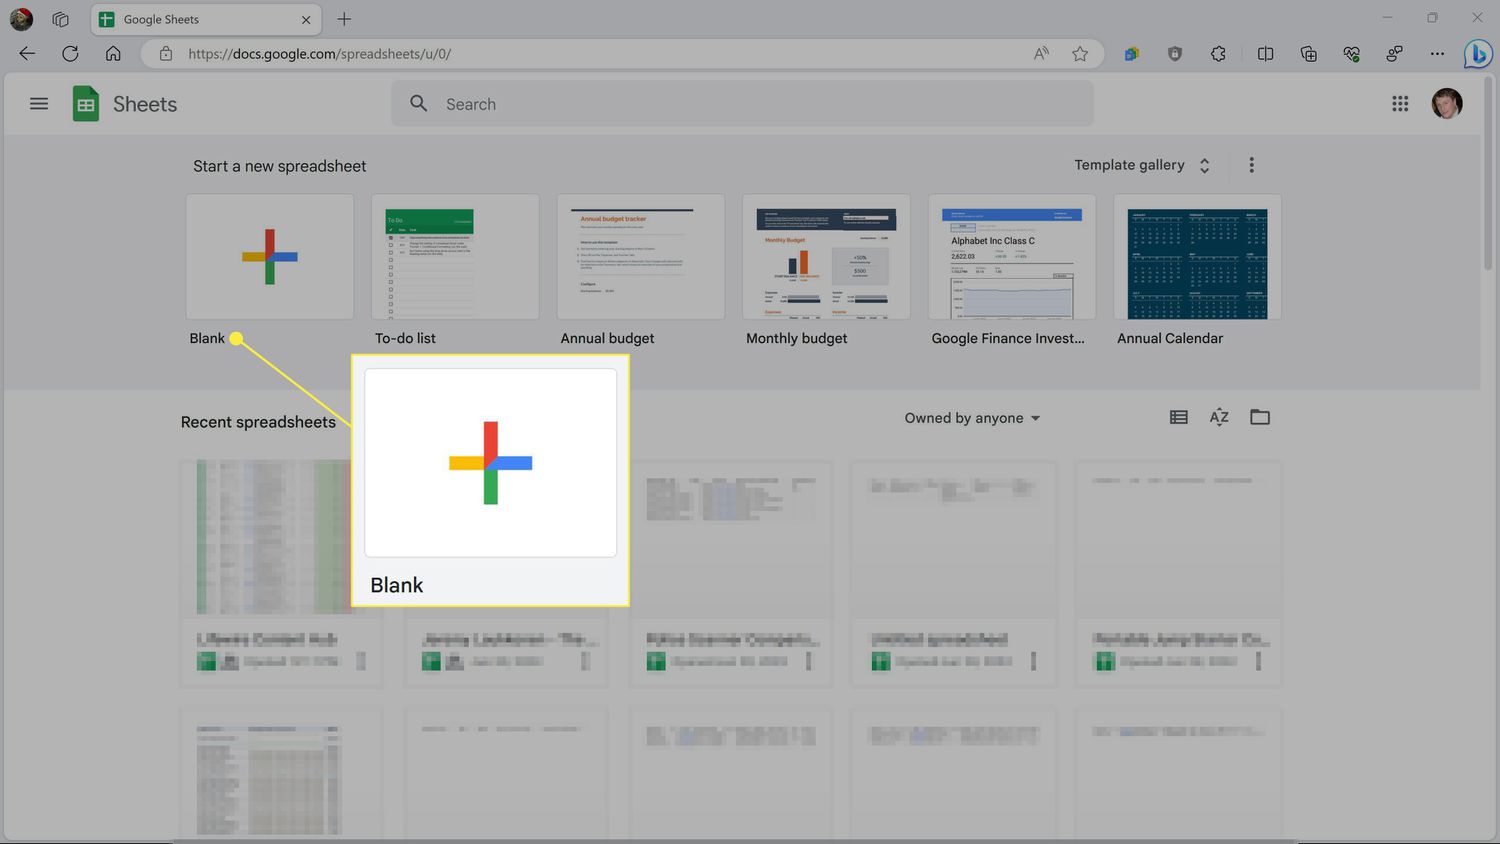
Task: Open template section more options menu
Action: (1251, 165)
